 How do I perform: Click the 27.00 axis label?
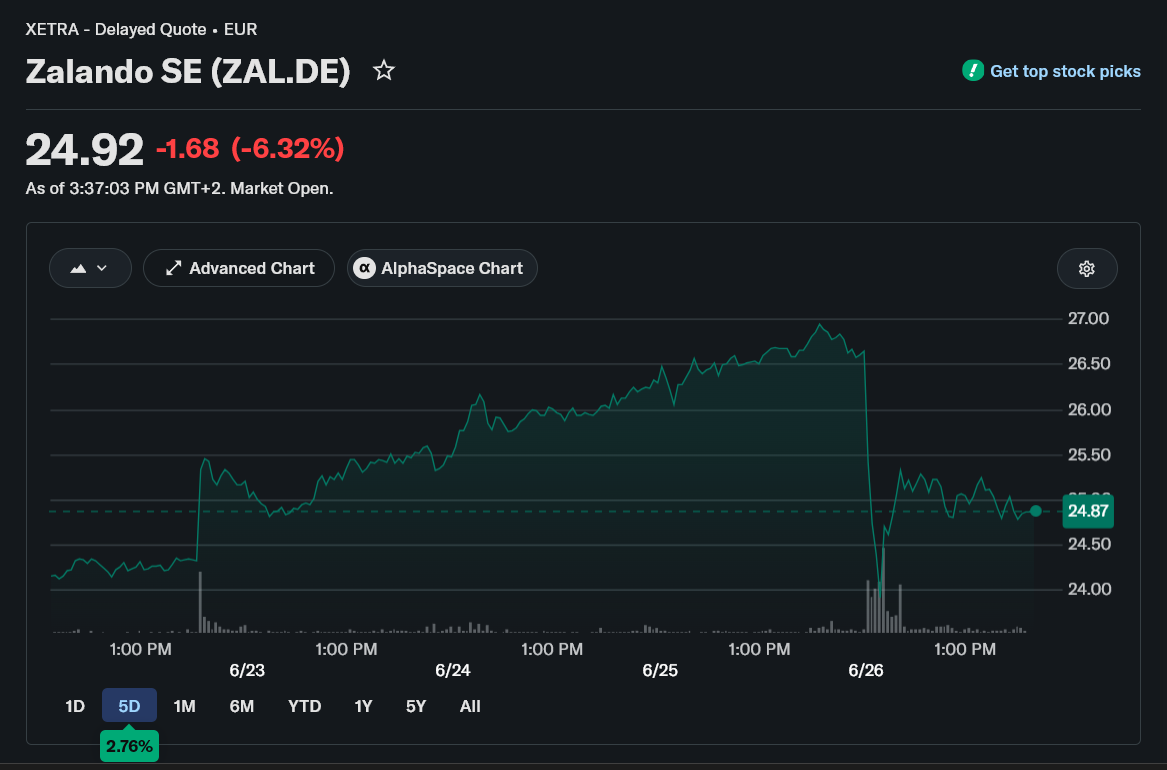pos(1088,318)
